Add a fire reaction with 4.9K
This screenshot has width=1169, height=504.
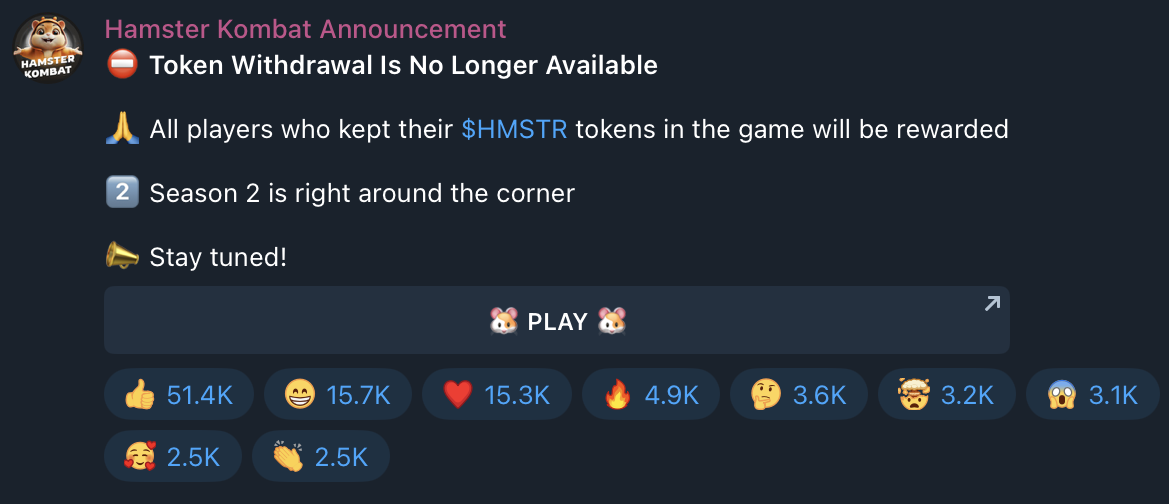(651, 394)
